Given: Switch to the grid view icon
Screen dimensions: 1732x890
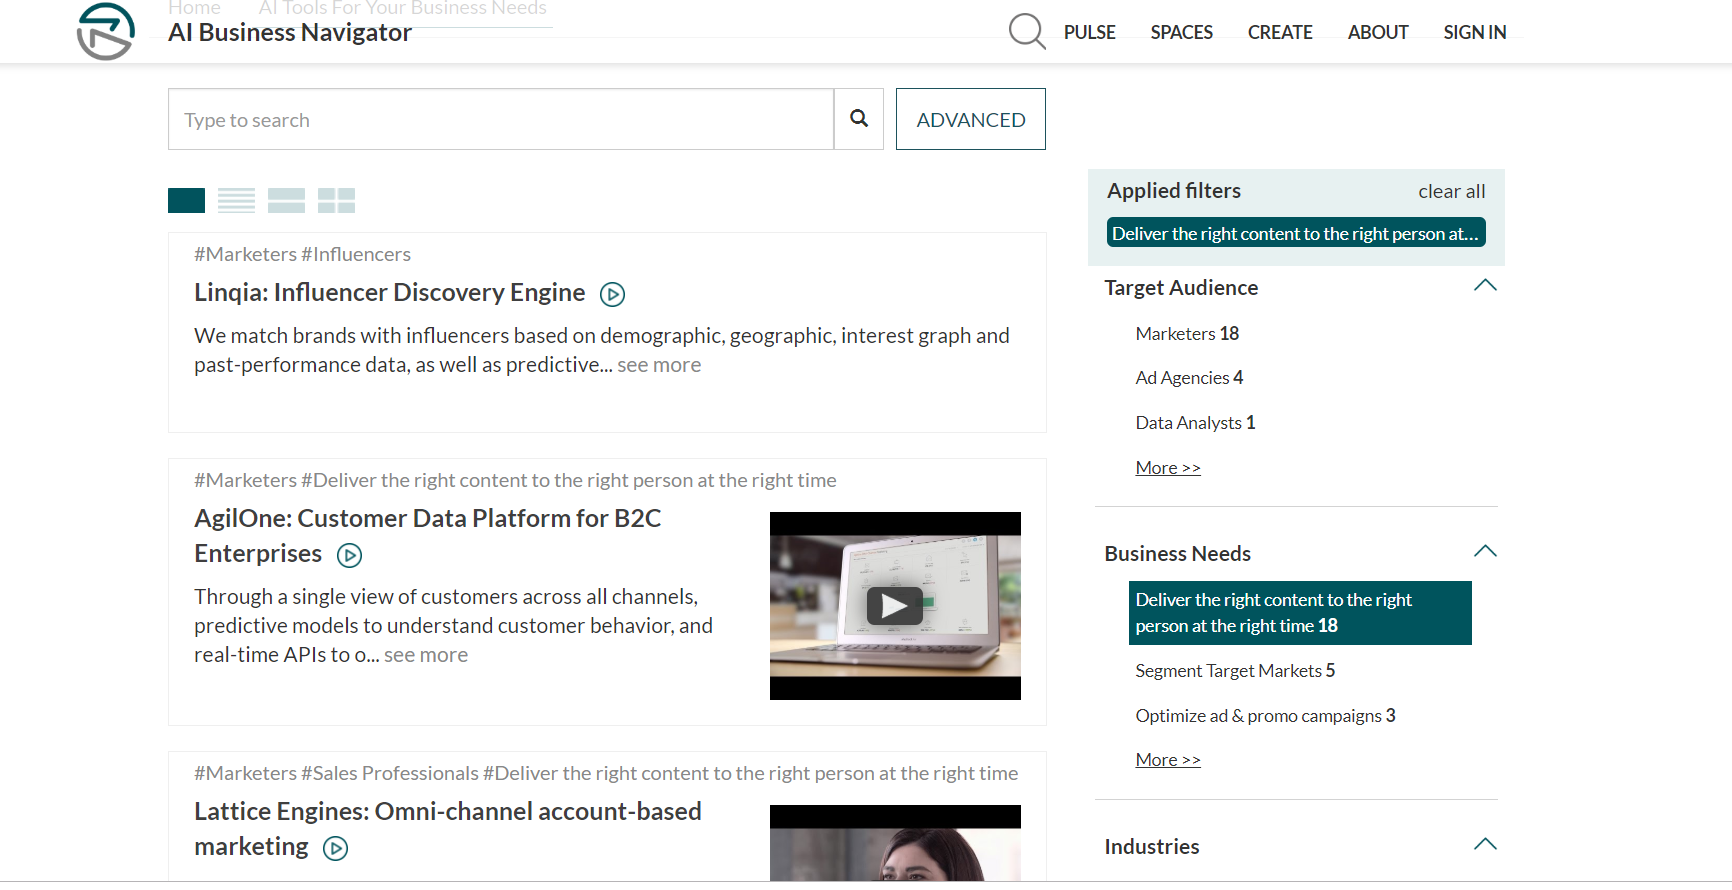Looking at the screenshot, I should coord(336,200).
